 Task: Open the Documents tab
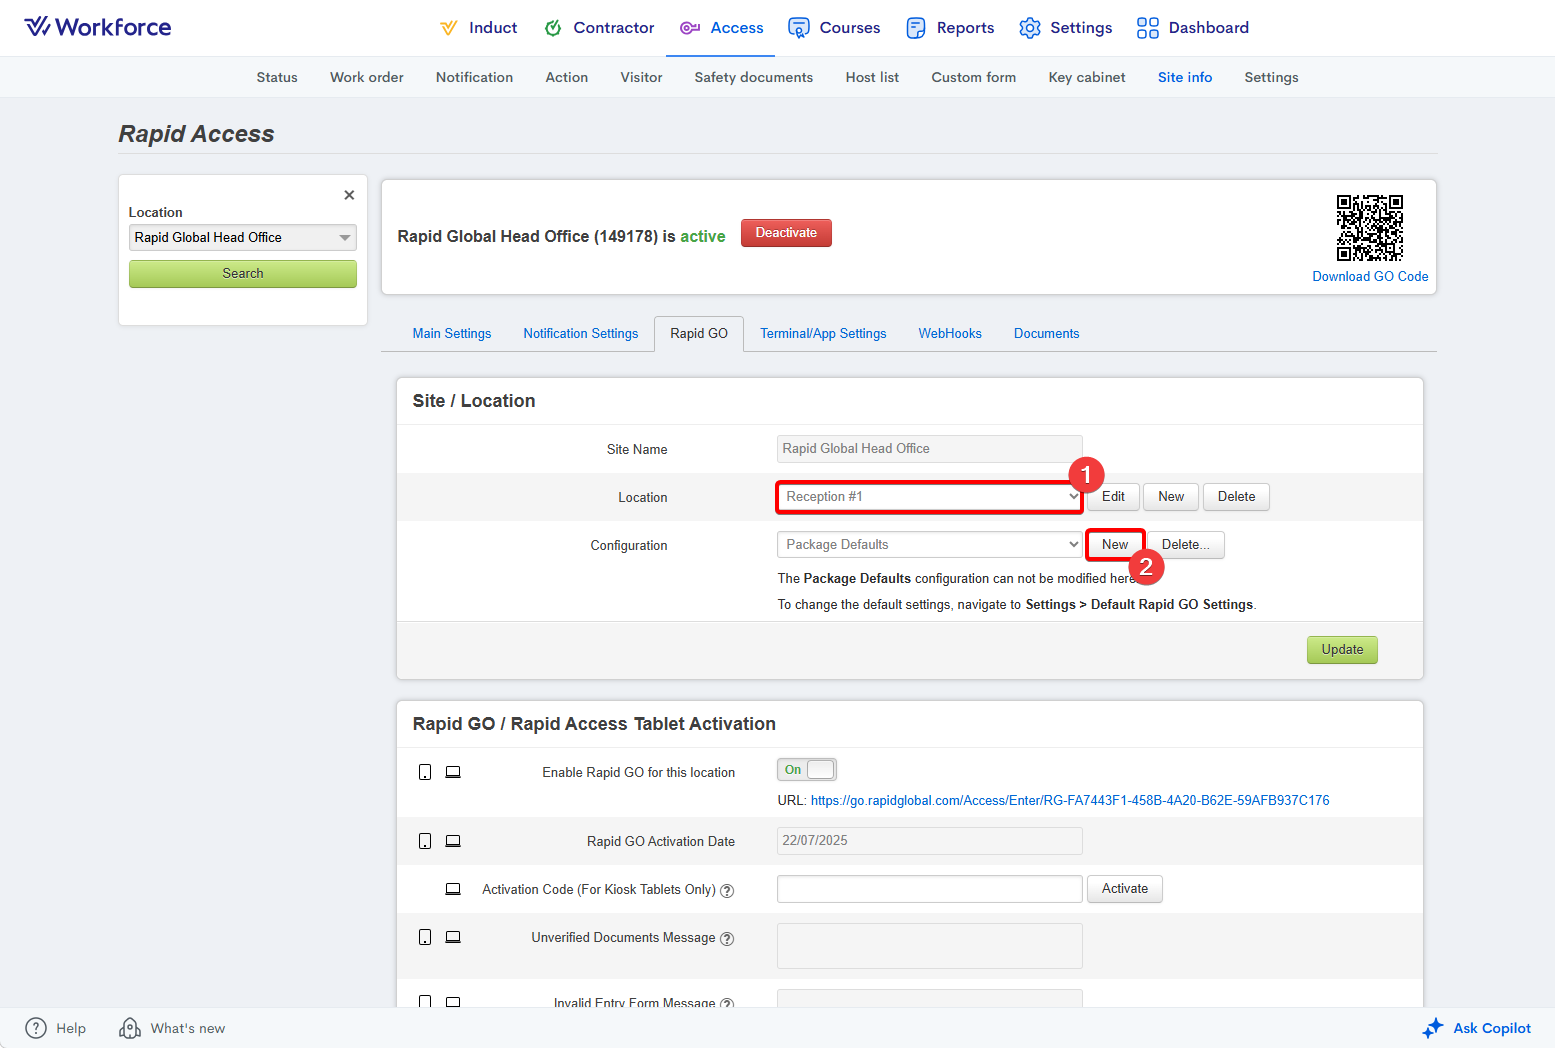pyautogui.click(x=1047, y=333)
